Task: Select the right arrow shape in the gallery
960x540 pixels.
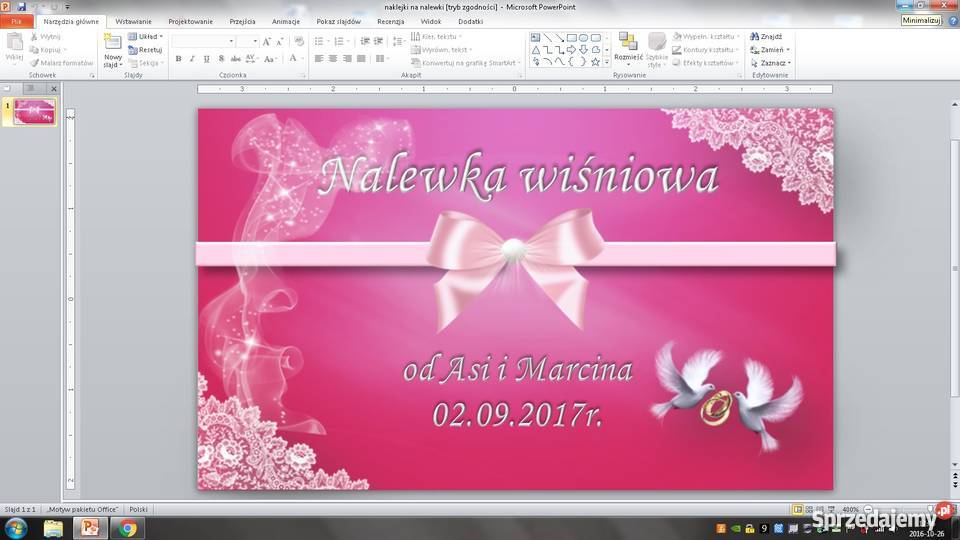Action: point(571,49)
